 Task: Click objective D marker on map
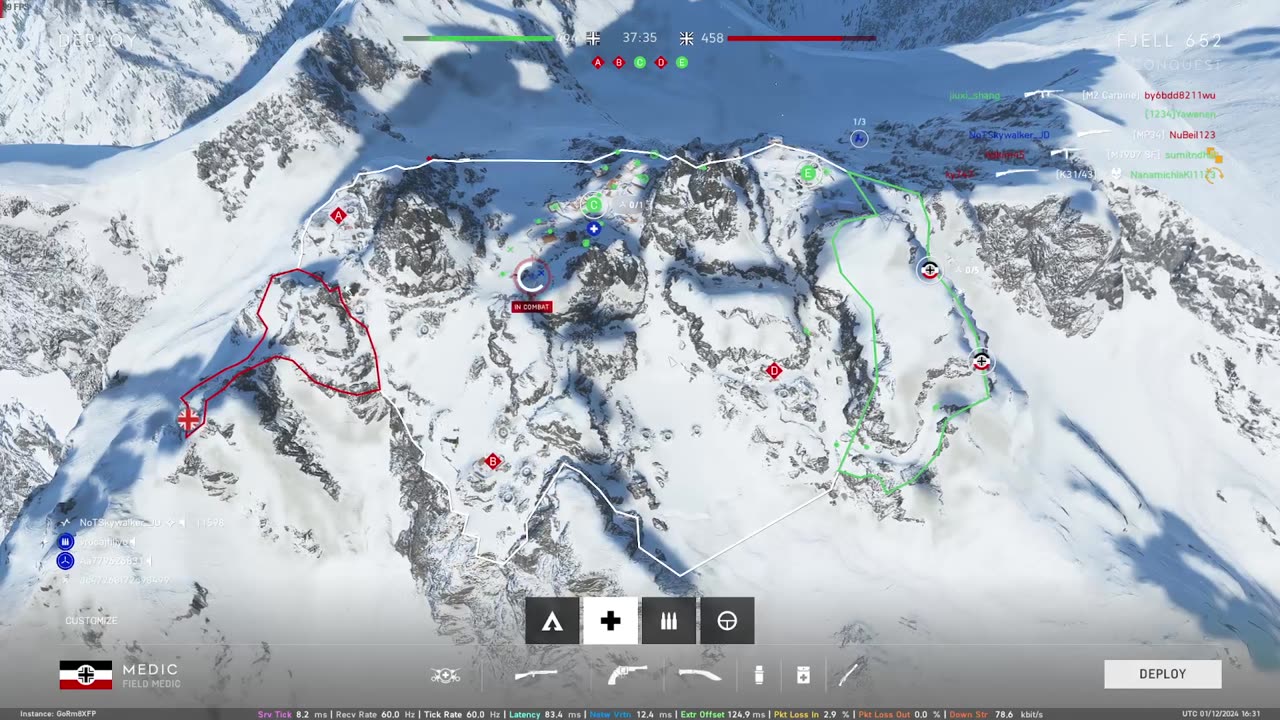[773, 371]
